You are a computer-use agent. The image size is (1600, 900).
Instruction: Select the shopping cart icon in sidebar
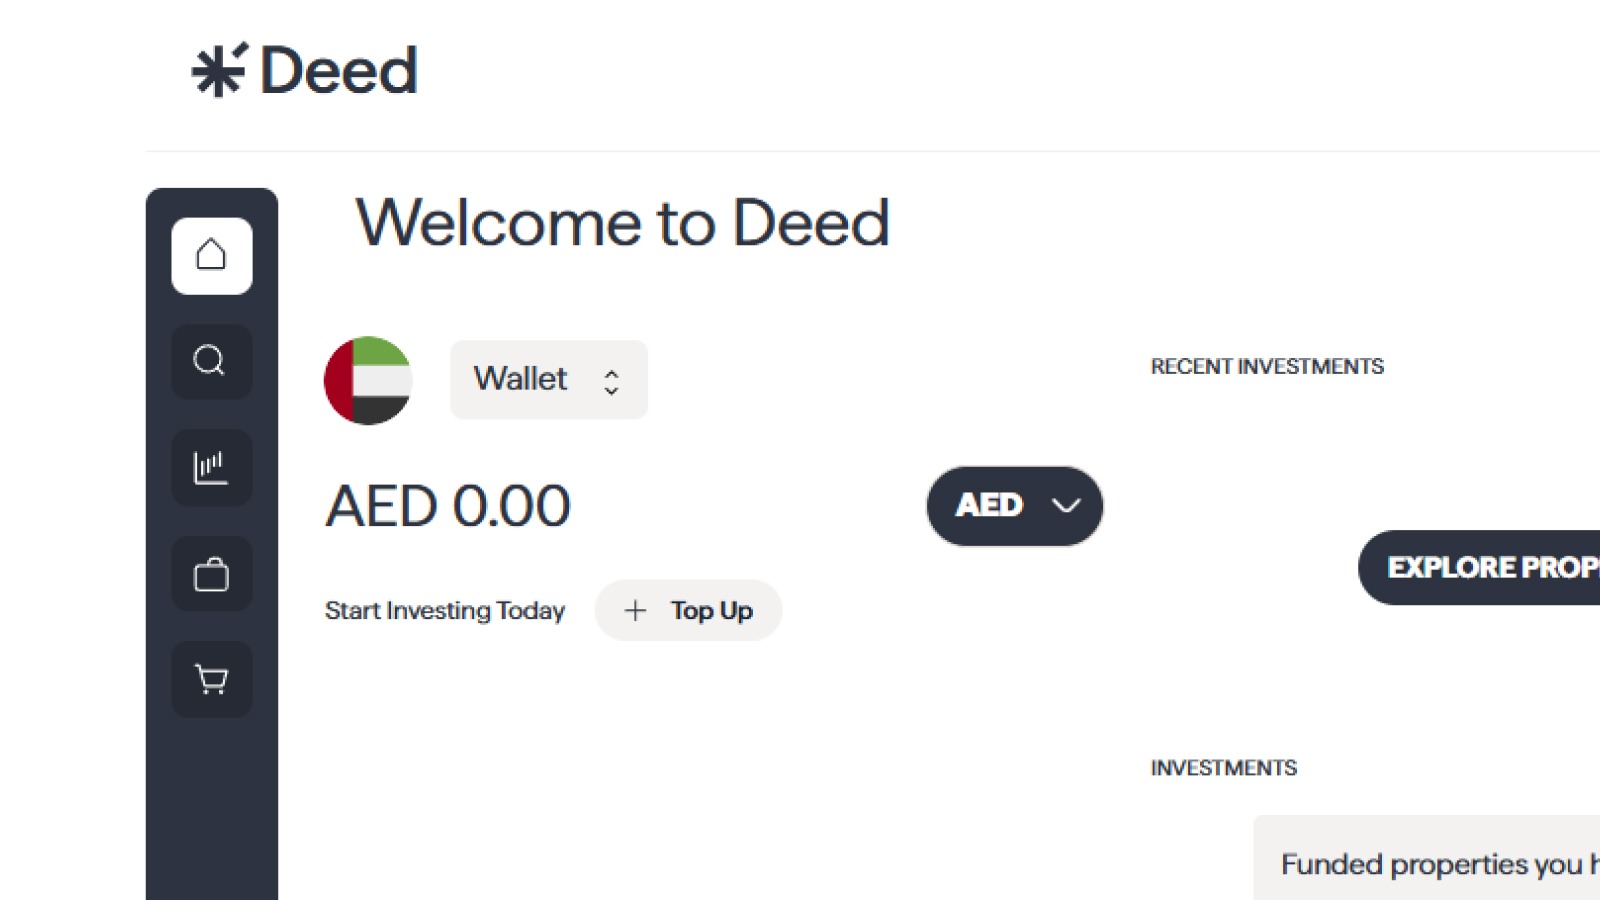tap(211, 679)
